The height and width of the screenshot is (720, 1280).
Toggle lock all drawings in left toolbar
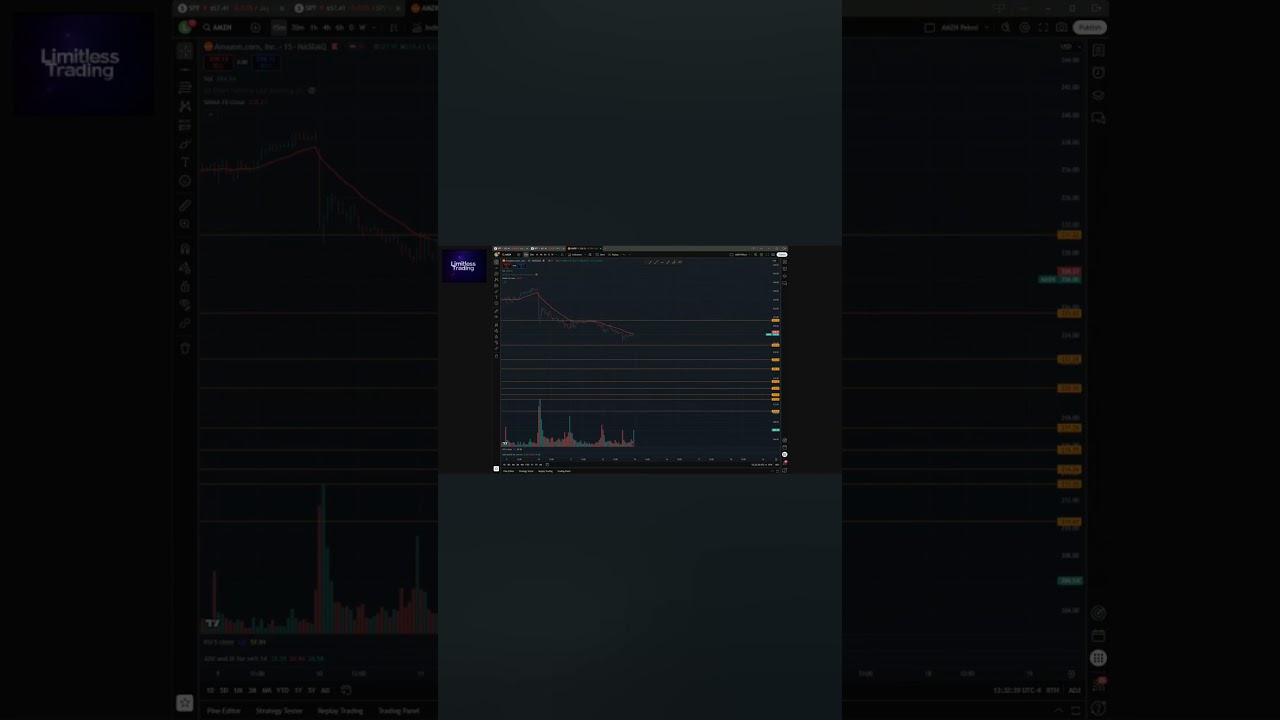(185, 286)
